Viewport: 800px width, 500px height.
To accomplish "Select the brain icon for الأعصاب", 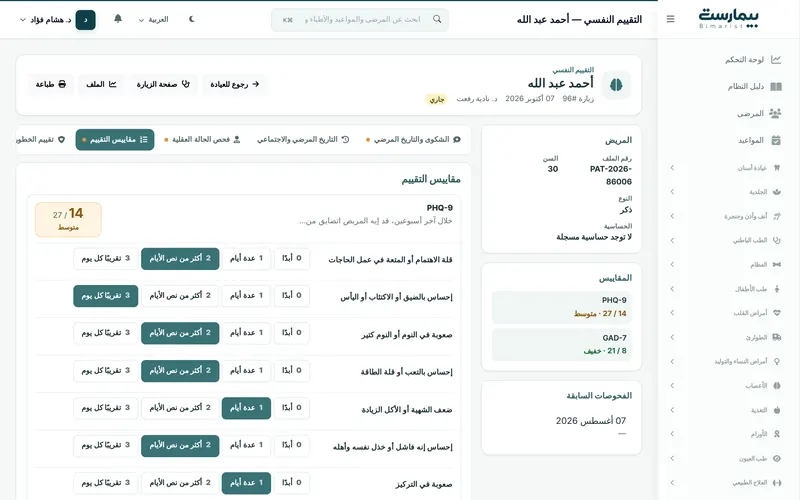I will point(777,386).
